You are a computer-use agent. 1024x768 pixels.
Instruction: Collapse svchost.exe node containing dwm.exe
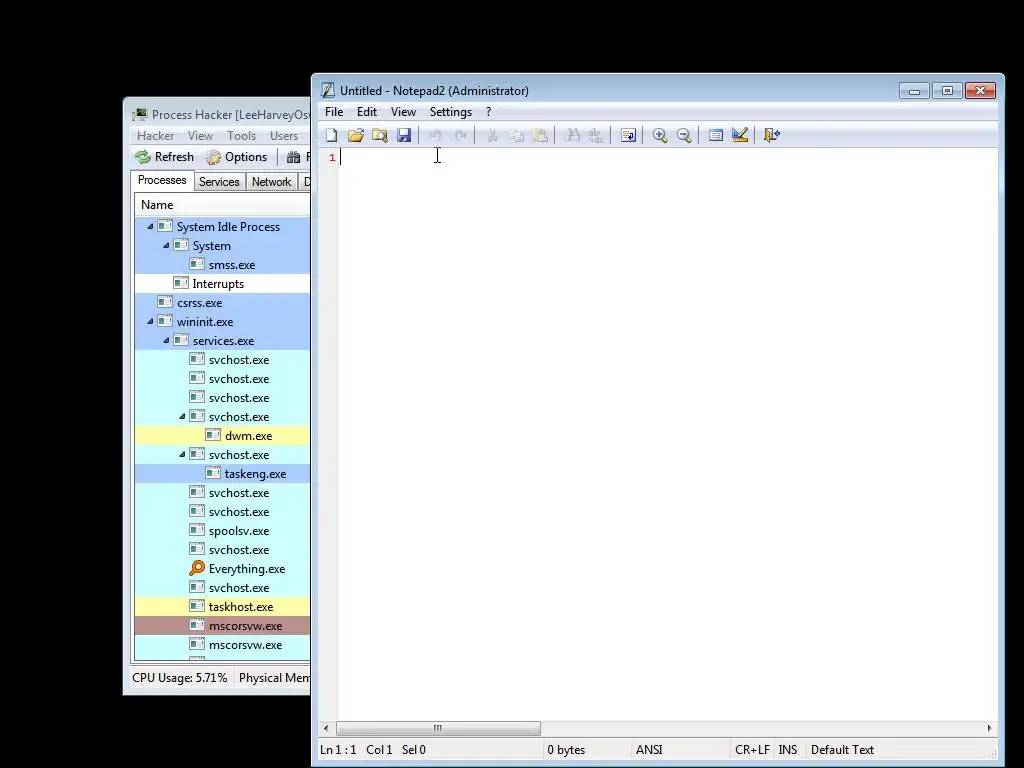[182, 417]
